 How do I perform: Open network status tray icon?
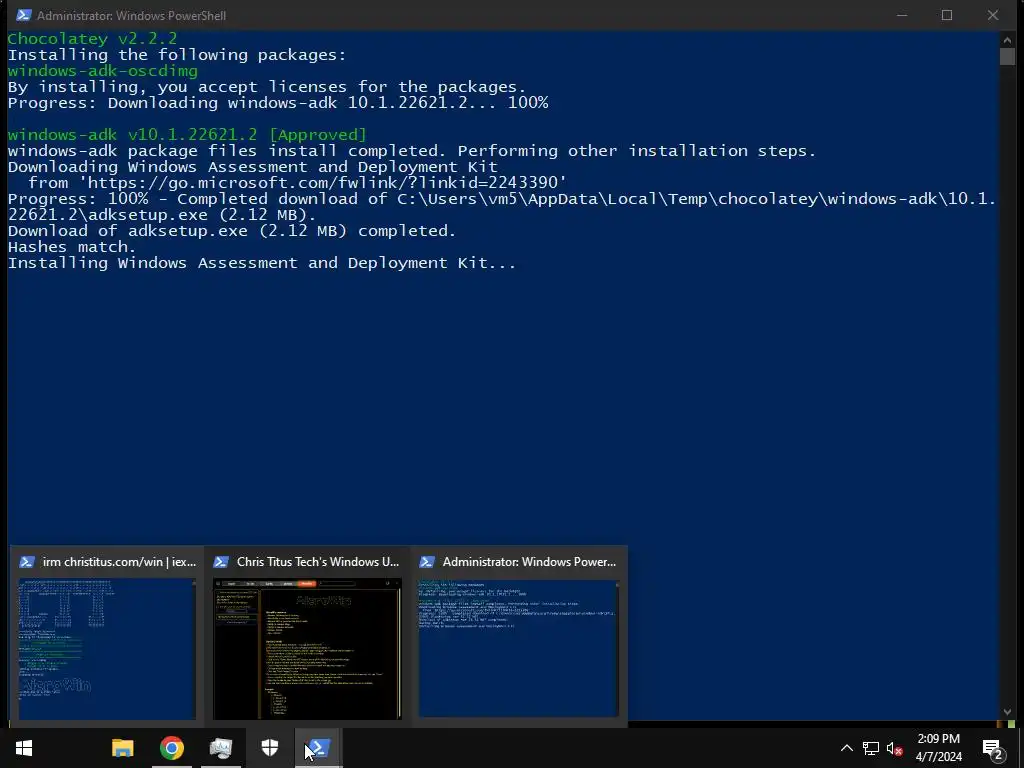click(871, 748)
